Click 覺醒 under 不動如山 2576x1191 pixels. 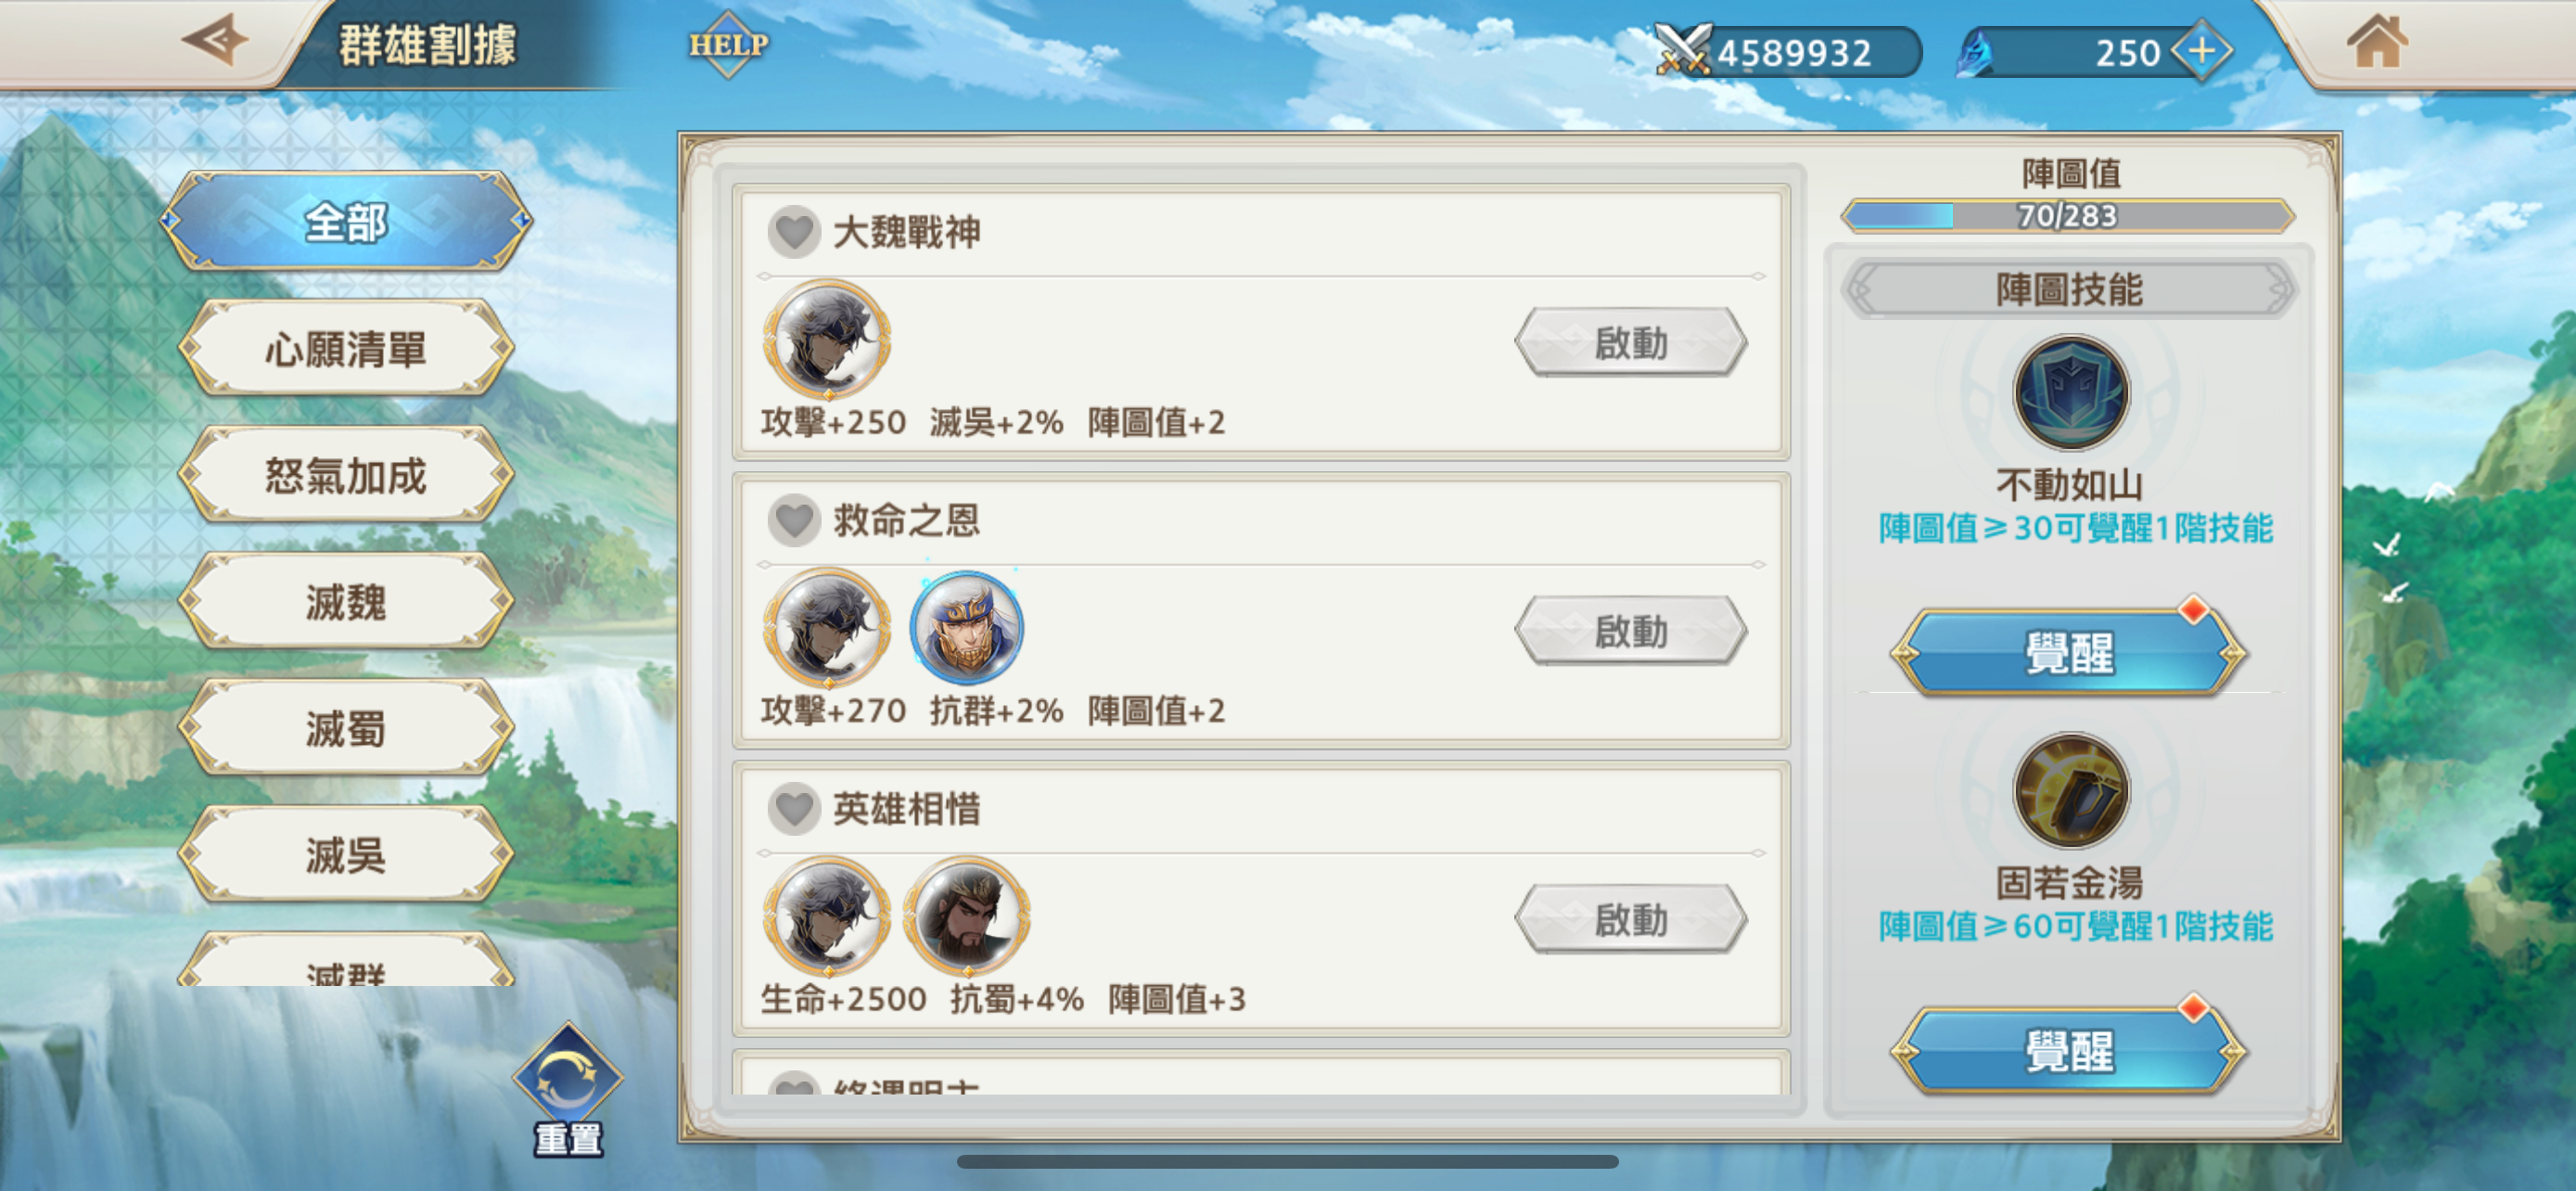coord(2068,654)
